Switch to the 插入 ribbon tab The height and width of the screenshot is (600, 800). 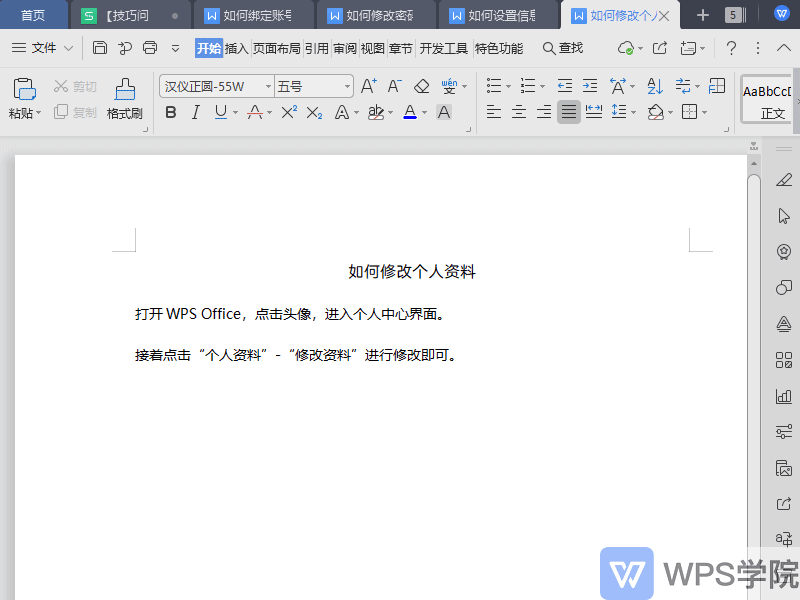pos(237,48)
